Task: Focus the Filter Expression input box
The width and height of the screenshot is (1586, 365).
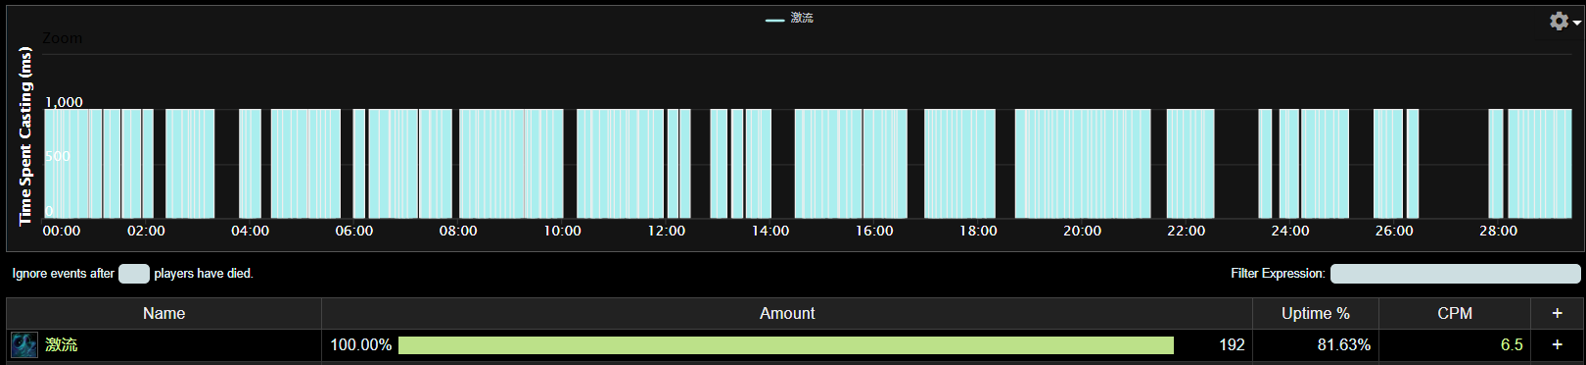Action: [x=1455, y=273]
